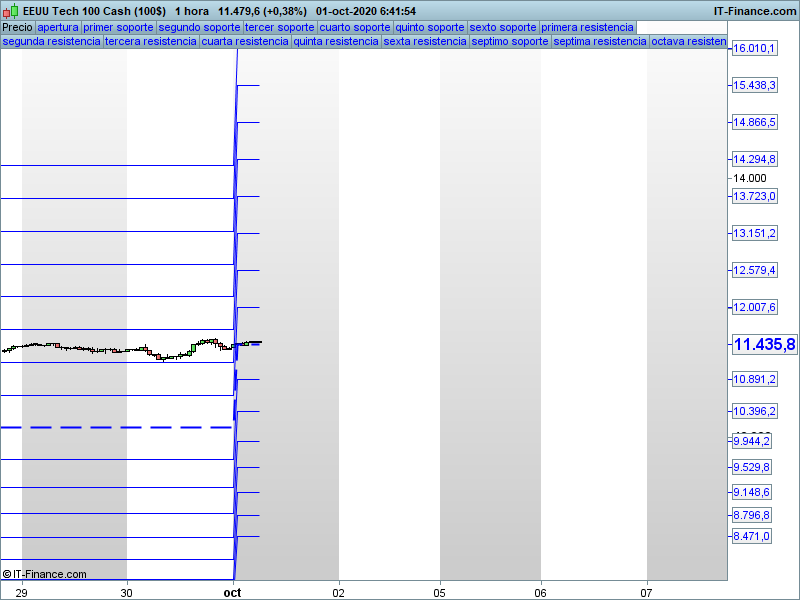Click the 29 date on time axis
The width and height of the screenshot is (800, 600).
point(21,593)
